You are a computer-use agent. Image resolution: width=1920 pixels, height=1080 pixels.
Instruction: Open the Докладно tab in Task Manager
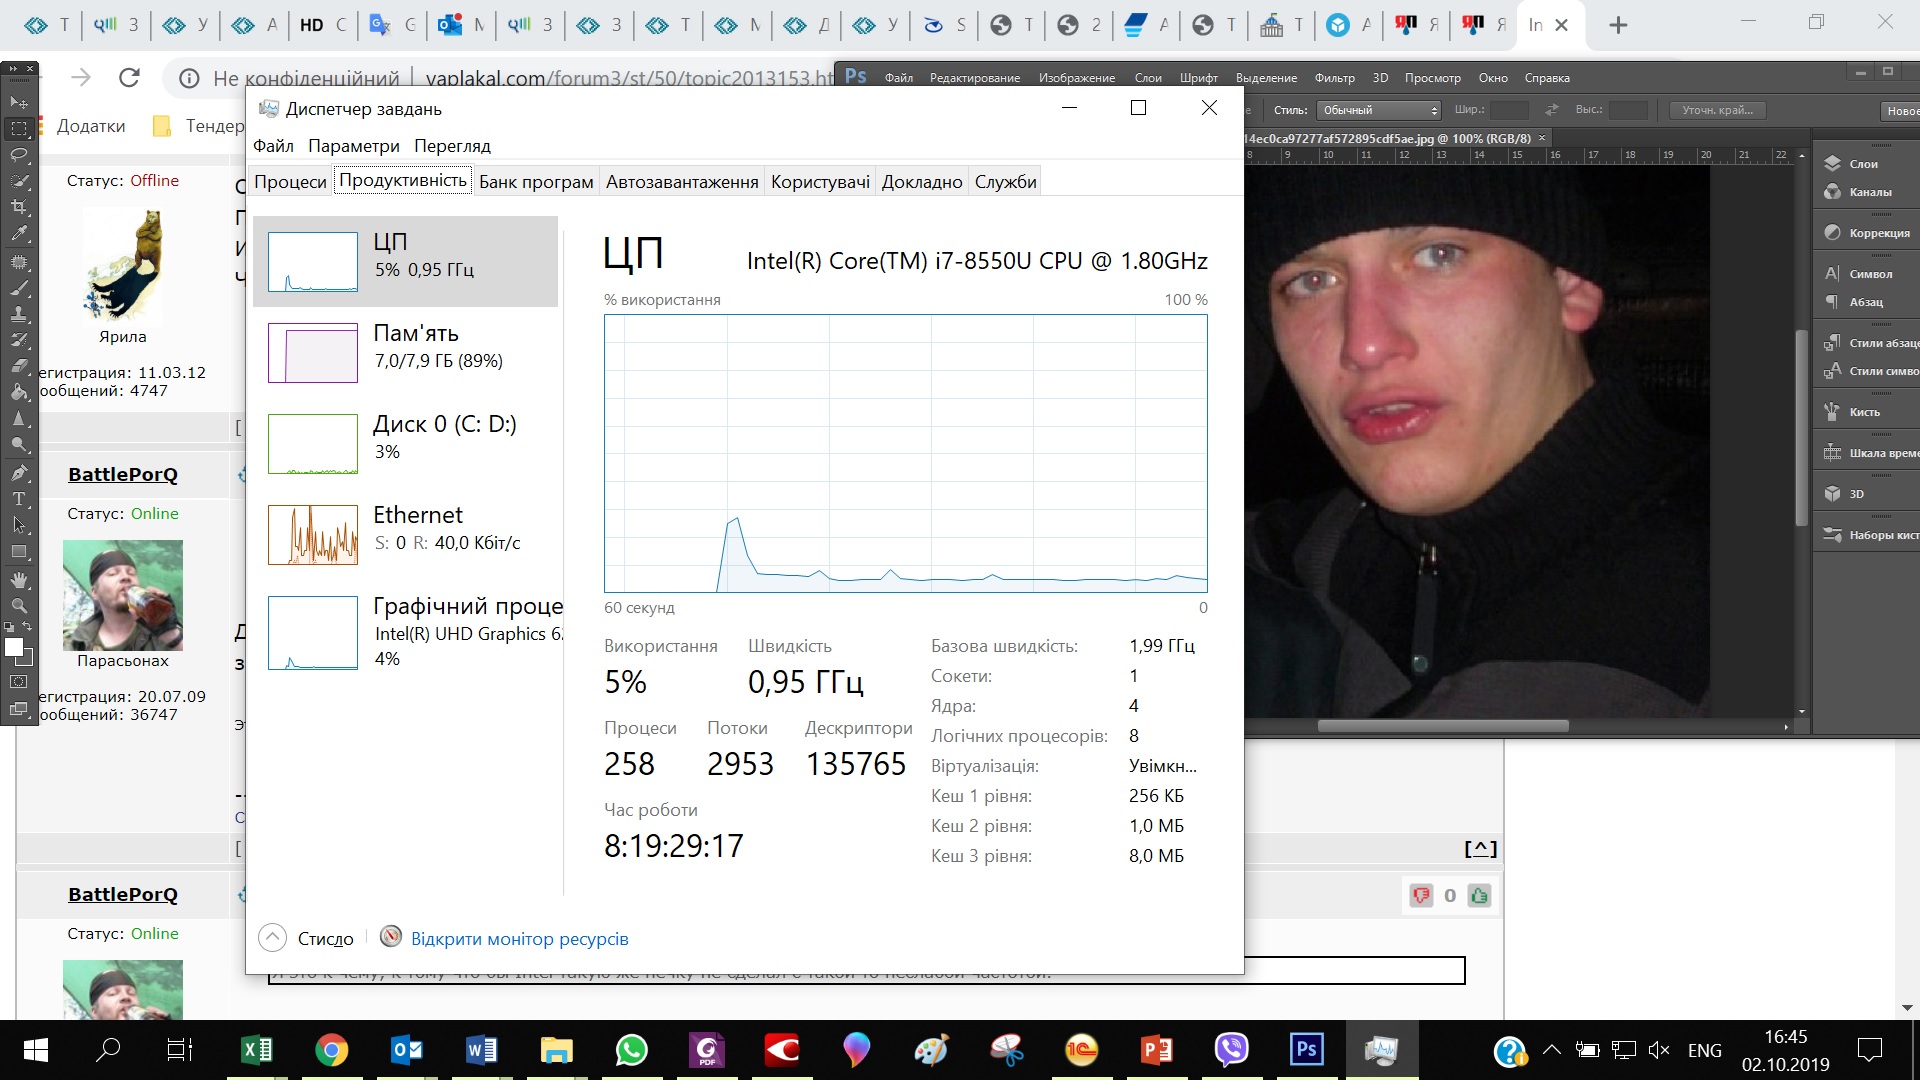point(922,181)
